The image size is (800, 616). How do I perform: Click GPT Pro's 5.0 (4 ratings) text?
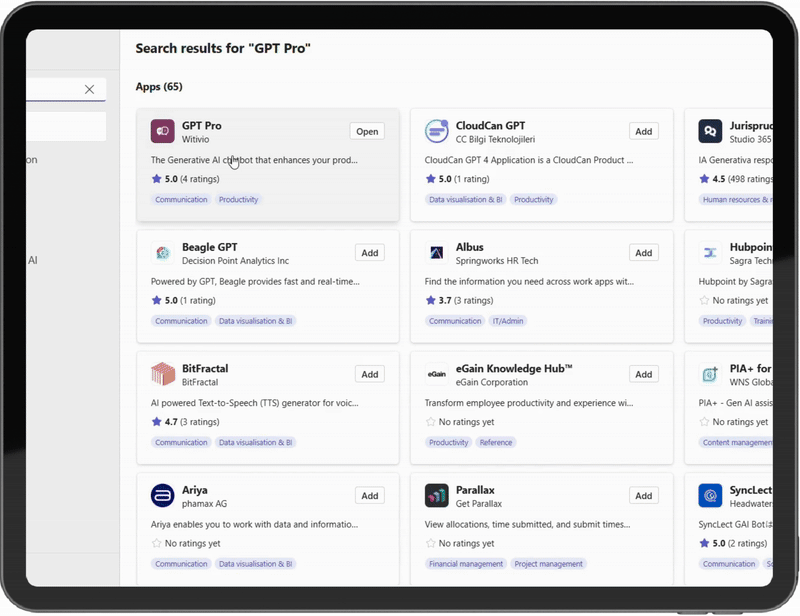192,179
